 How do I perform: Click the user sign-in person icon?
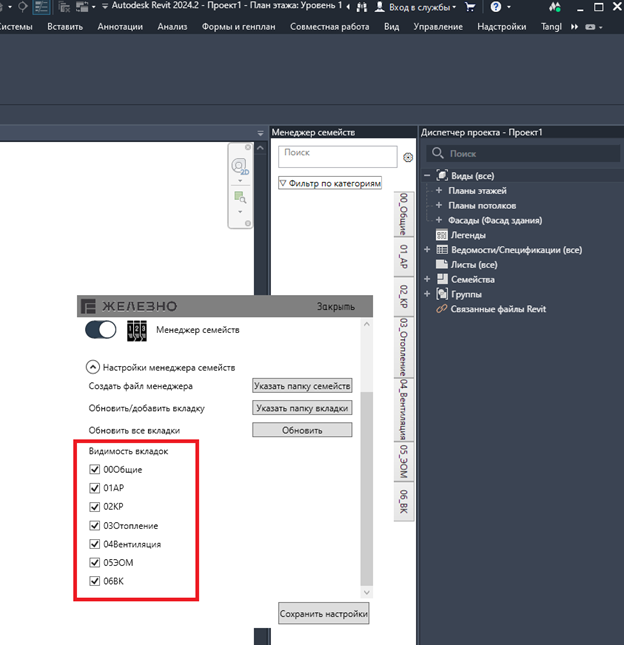click(x=380, y=7)
